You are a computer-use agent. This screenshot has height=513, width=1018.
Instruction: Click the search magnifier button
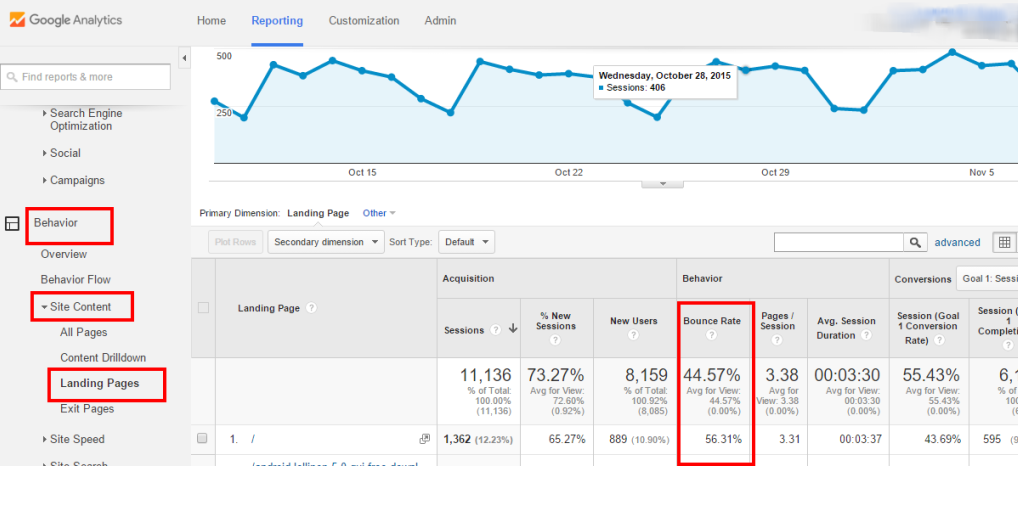click(x=915, y=242)
